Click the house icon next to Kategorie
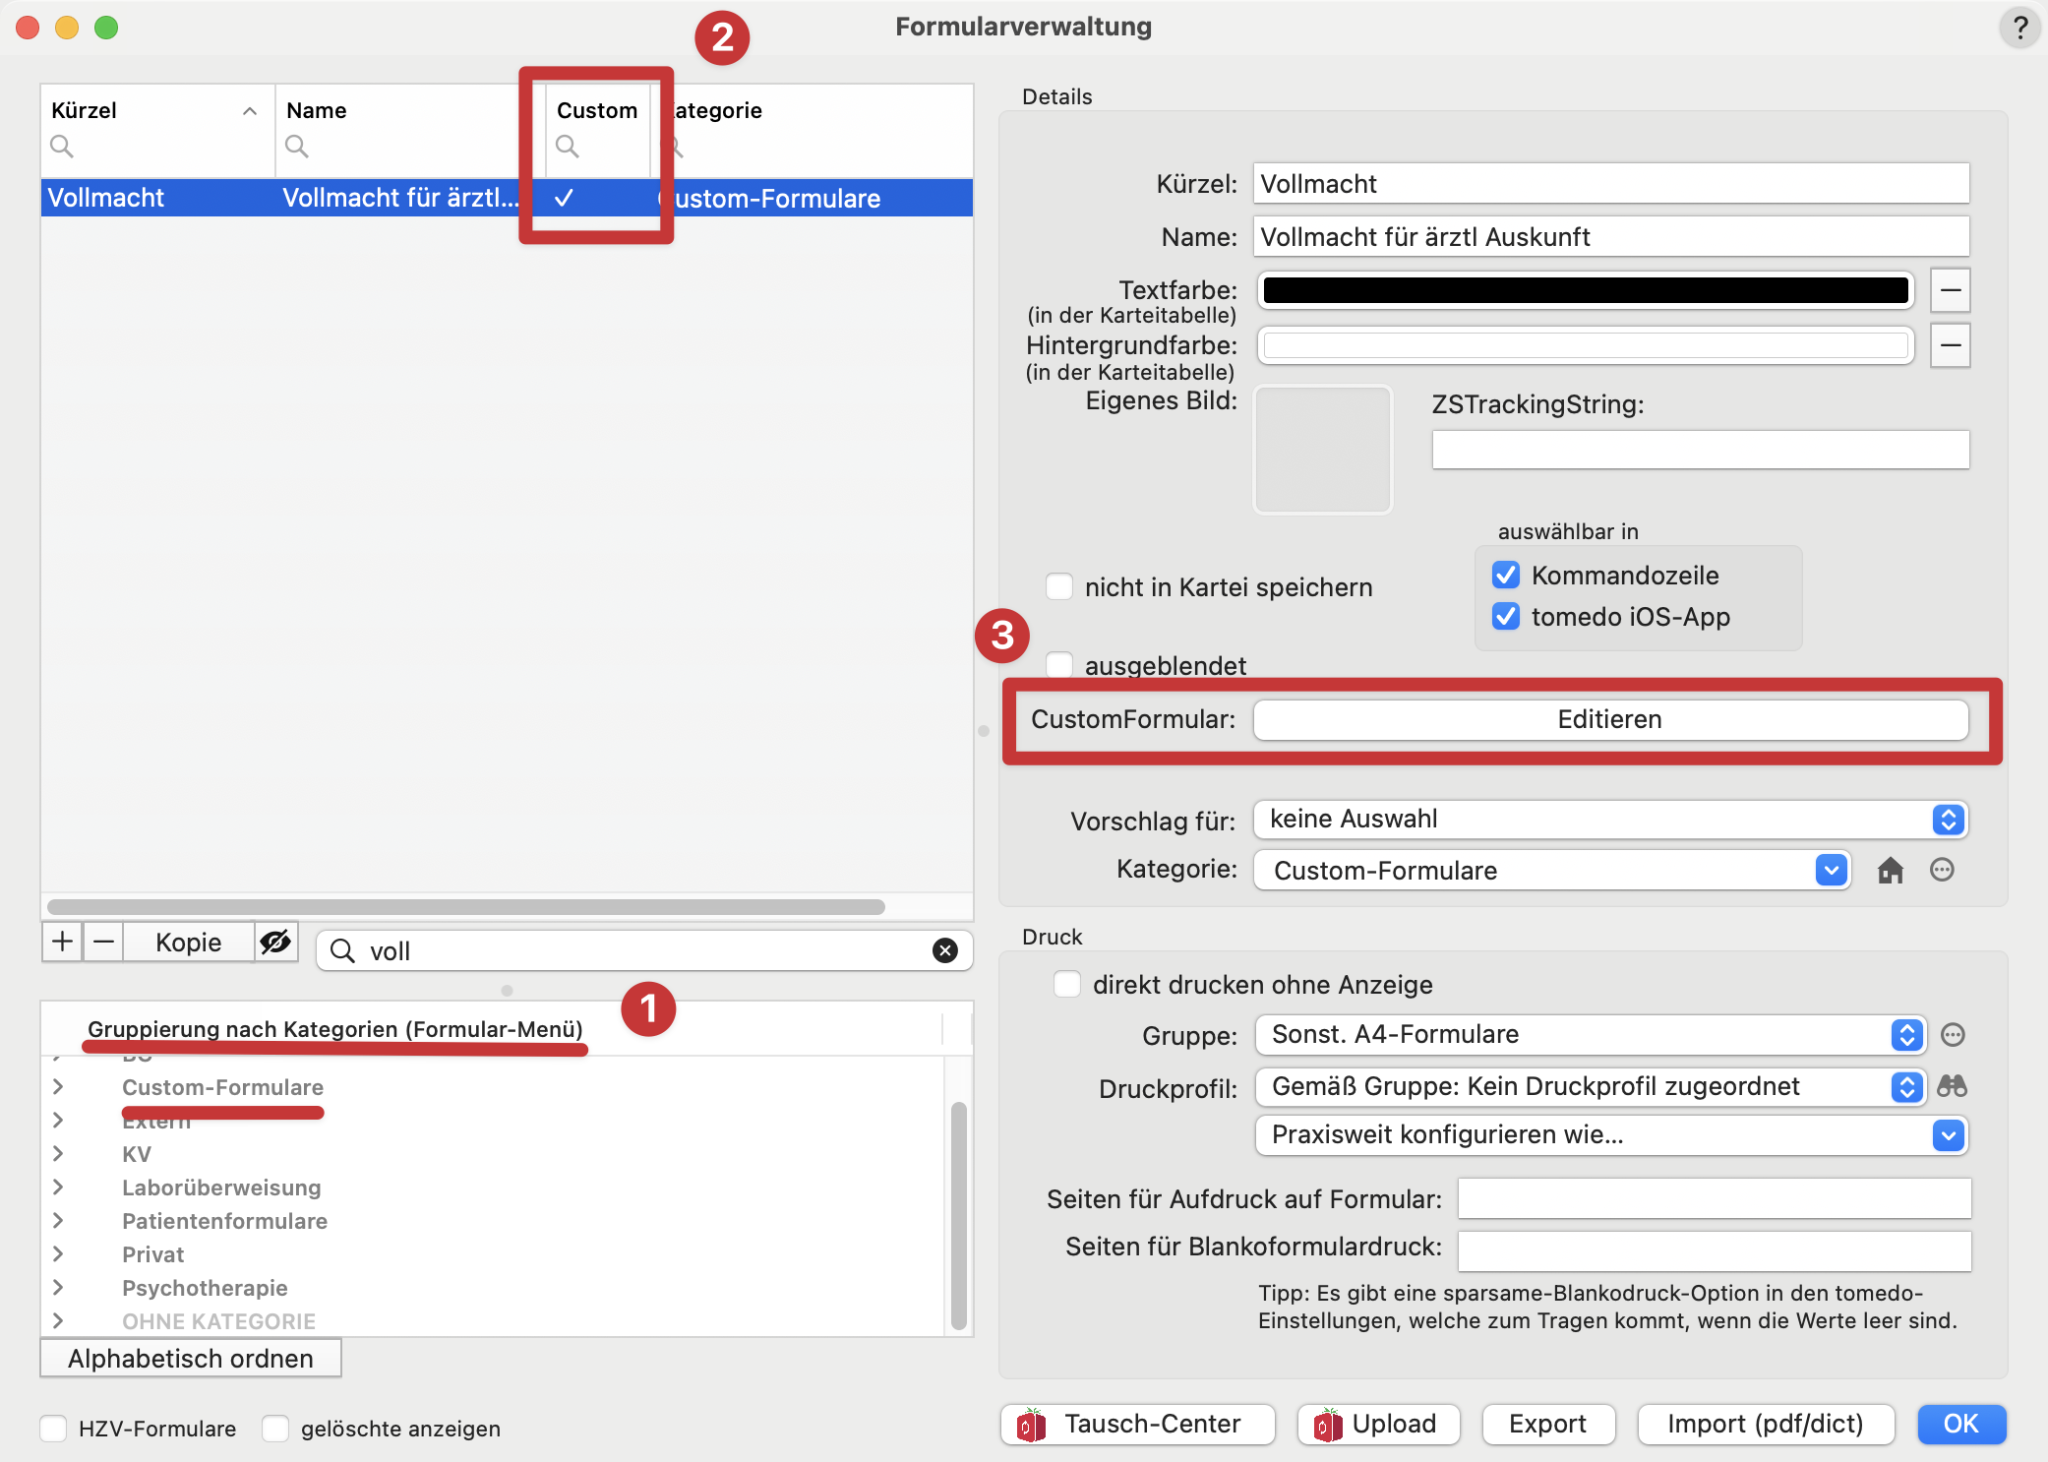Screen dimensions: 2048x1462 1890,870
